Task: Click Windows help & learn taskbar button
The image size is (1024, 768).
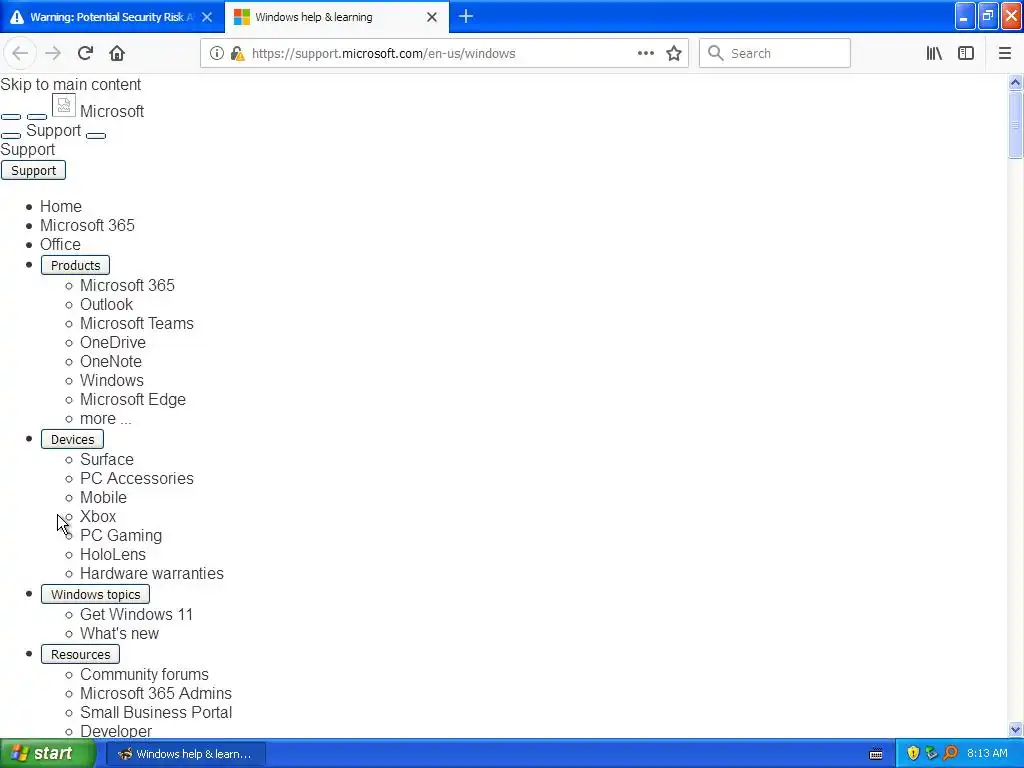Action: pyautogui.click(x=185, y=754)
